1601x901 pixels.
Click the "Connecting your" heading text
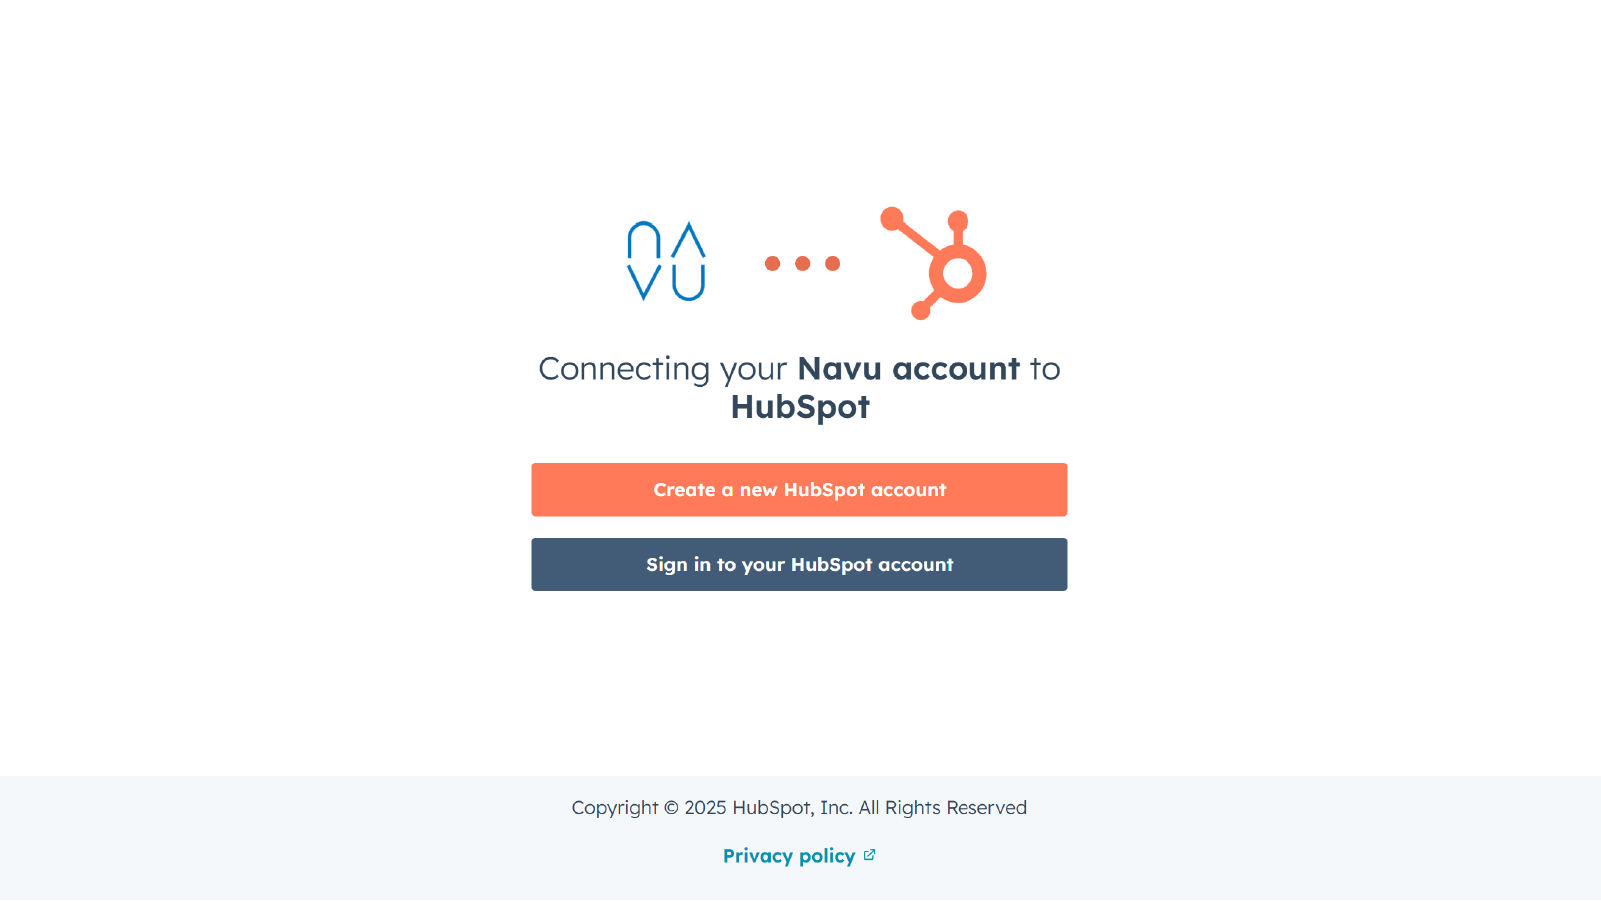pyautogui.click(x=663, y=369)
